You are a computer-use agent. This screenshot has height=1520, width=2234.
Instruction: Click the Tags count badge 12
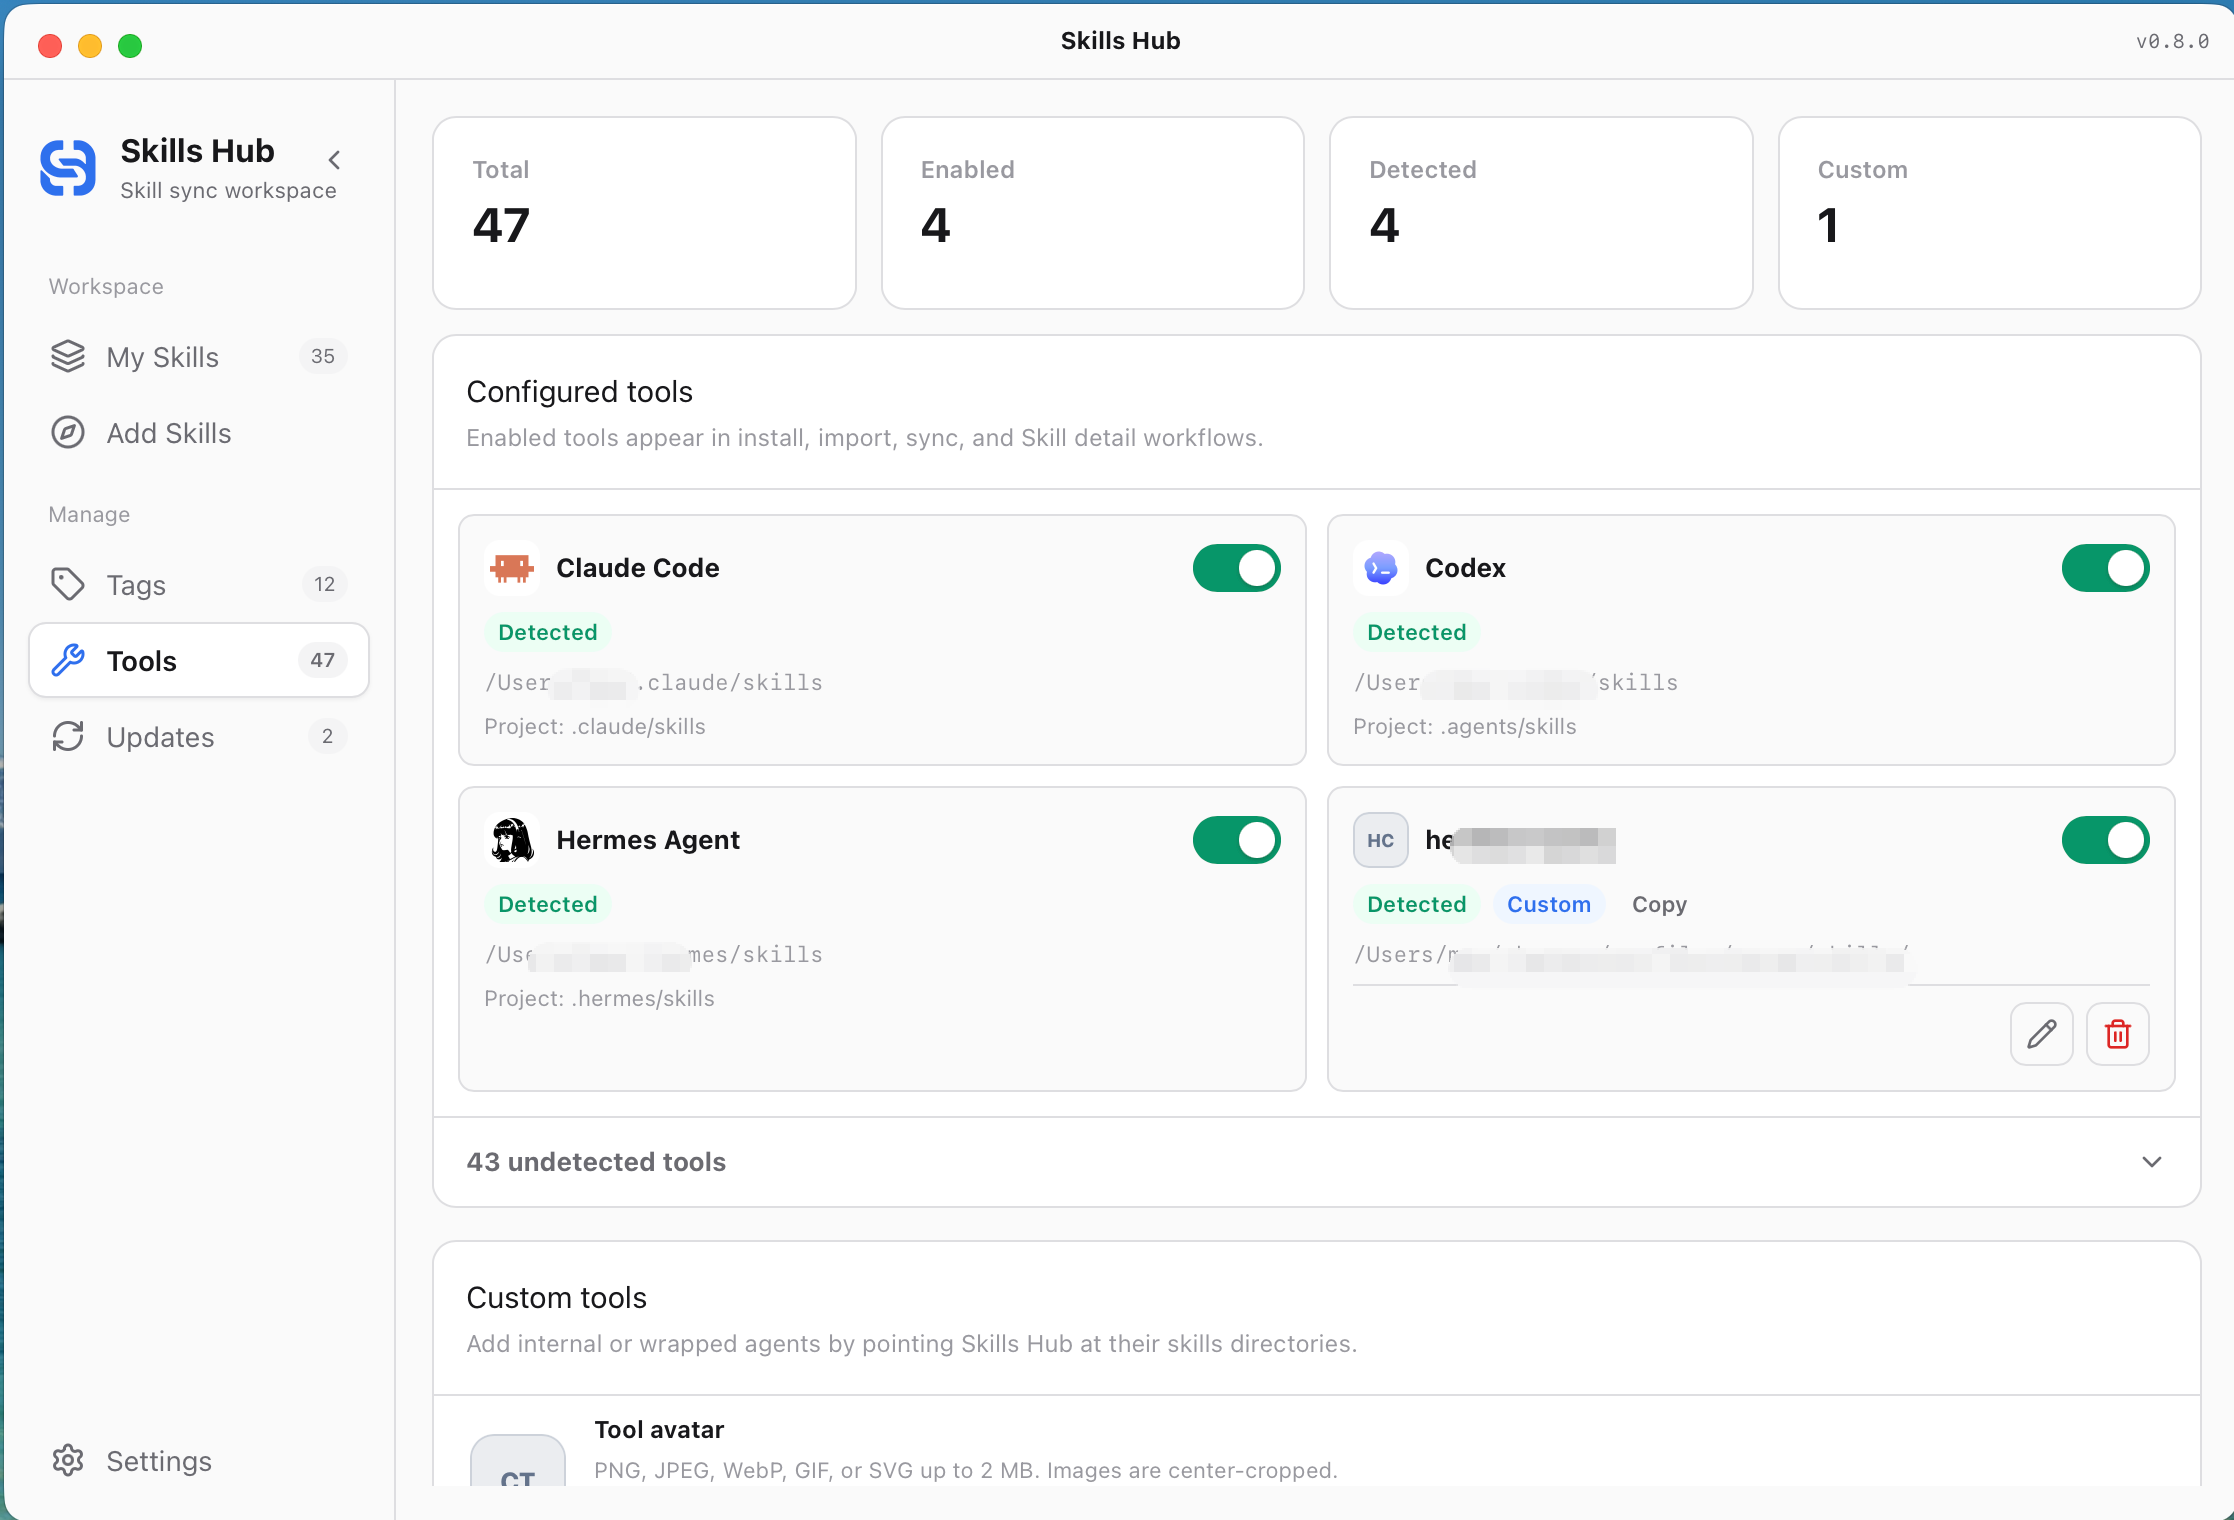pos(325,584)
